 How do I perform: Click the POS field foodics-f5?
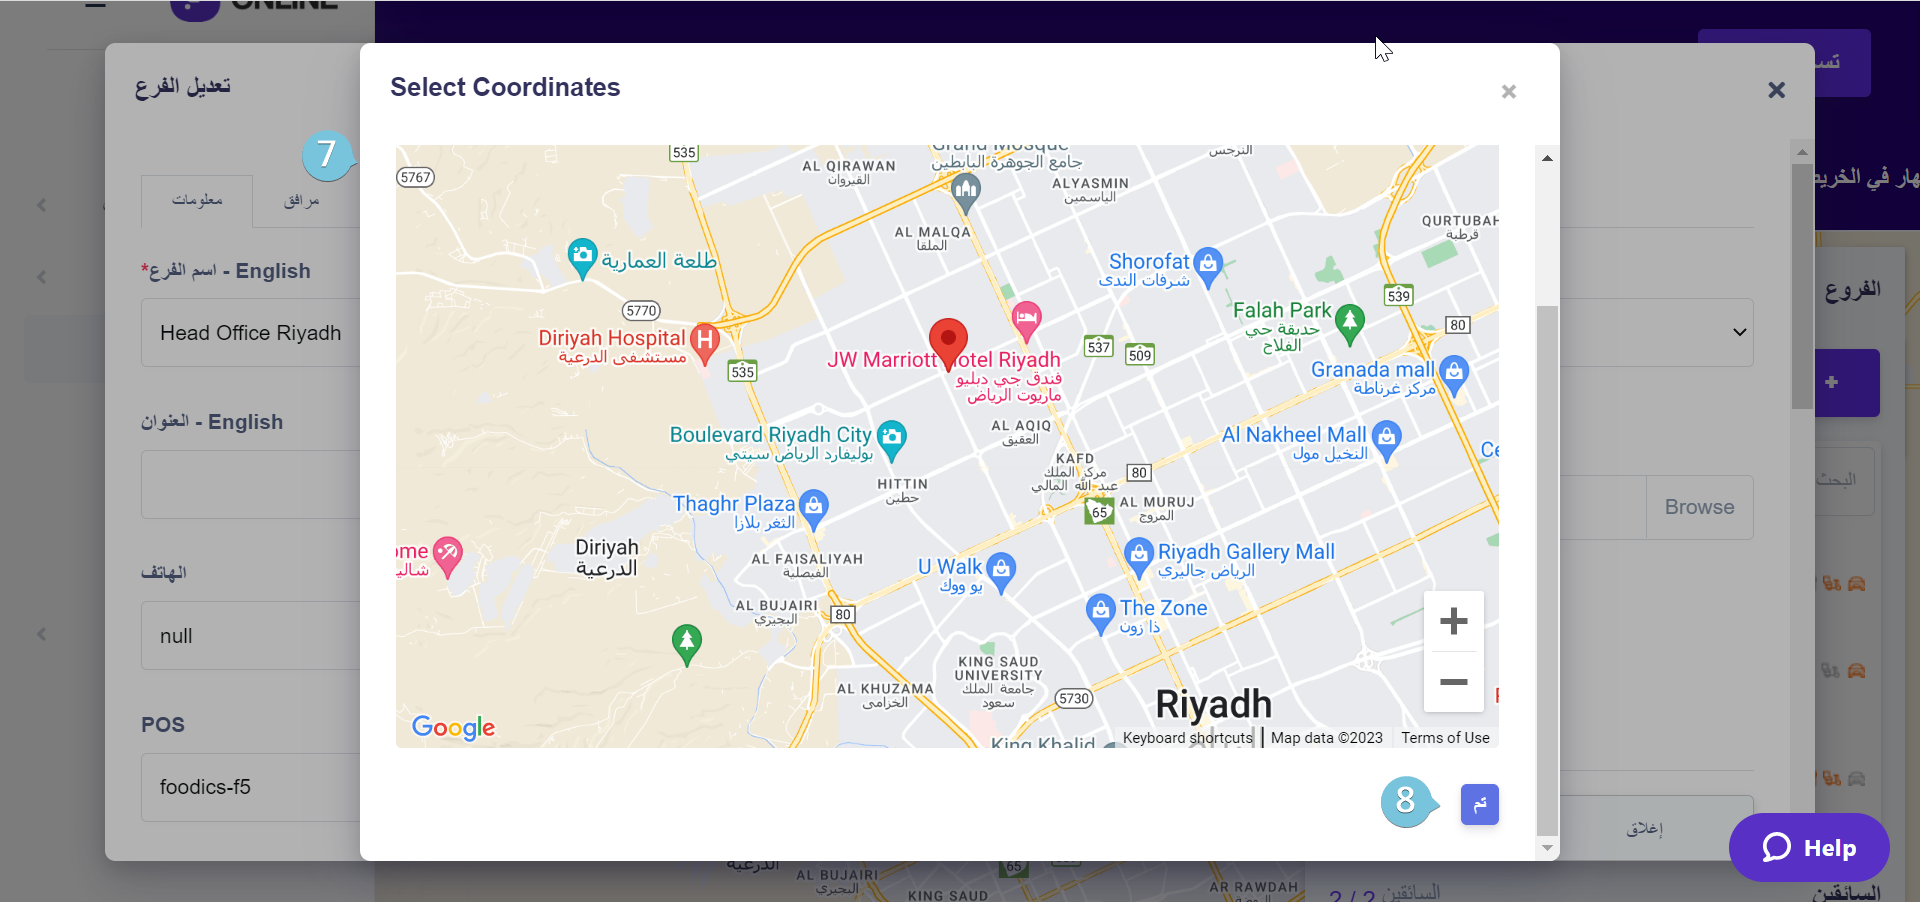(x=251, y=787)
